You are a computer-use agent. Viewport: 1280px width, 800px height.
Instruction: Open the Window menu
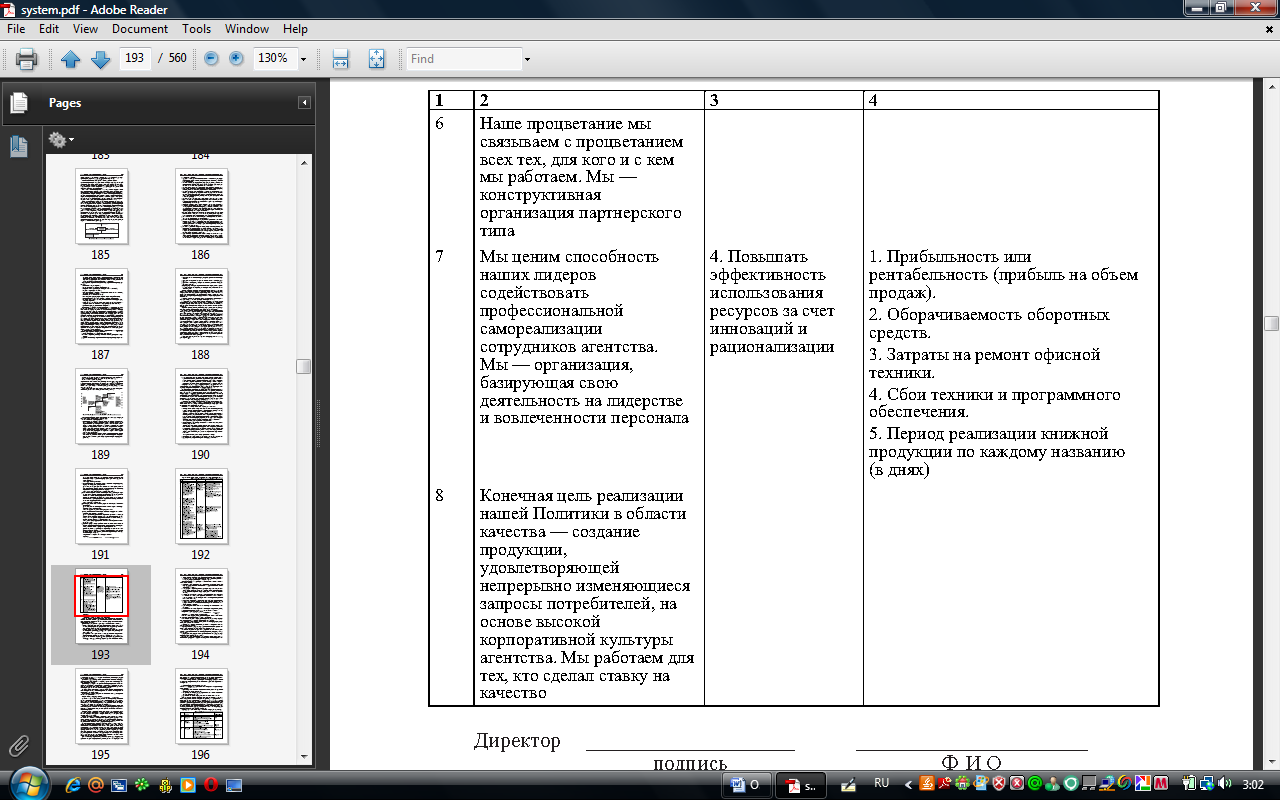coord(247,29)
